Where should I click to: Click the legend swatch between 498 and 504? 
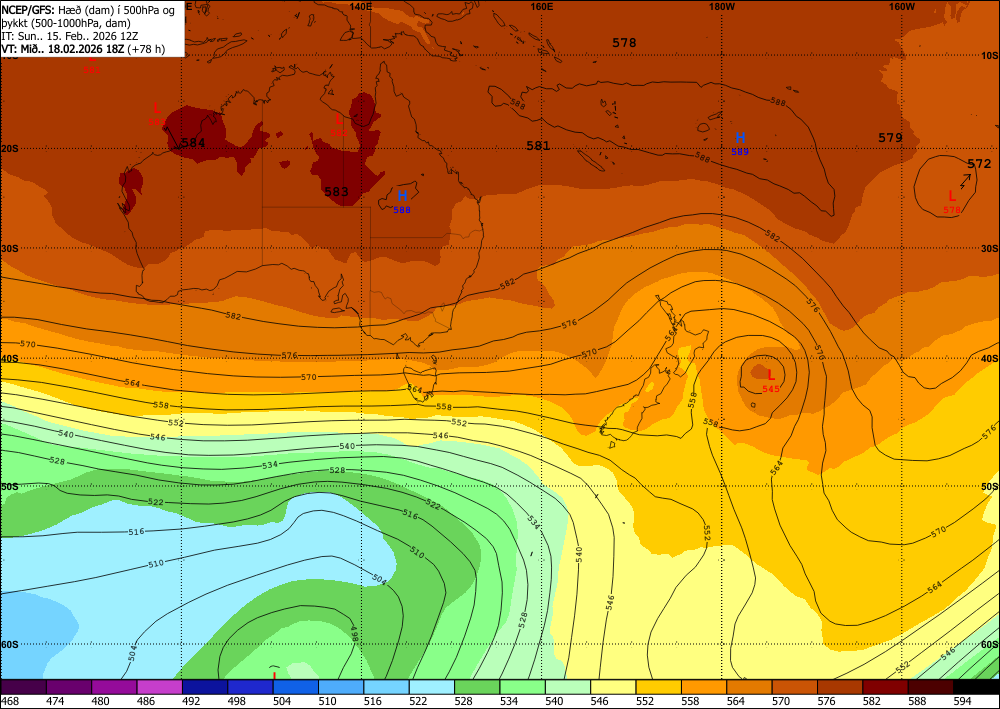pyautogui.click(x=250, y=687)
